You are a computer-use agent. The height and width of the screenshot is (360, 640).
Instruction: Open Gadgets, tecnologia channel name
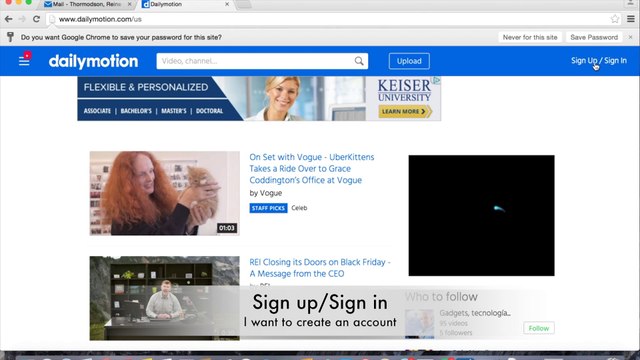pos(475,313)
